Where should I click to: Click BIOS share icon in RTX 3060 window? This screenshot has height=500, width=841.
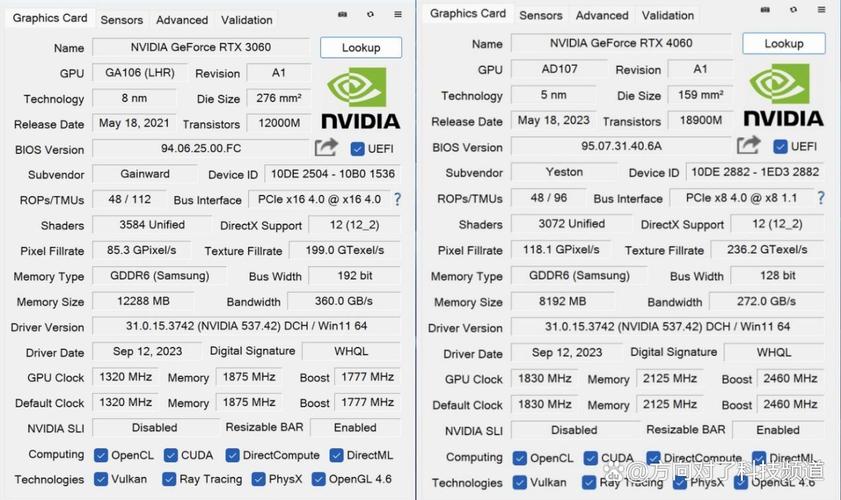click(326, 148)
